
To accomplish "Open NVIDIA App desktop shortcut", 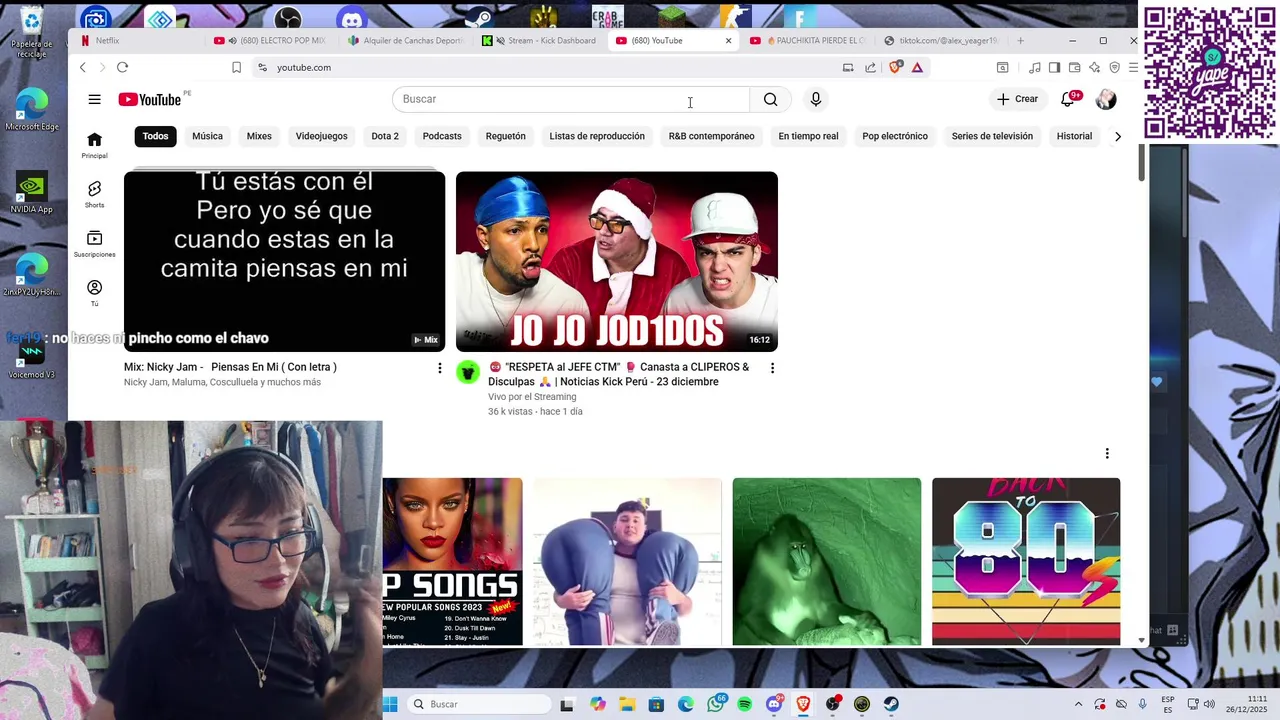I will tap(32, 192).
